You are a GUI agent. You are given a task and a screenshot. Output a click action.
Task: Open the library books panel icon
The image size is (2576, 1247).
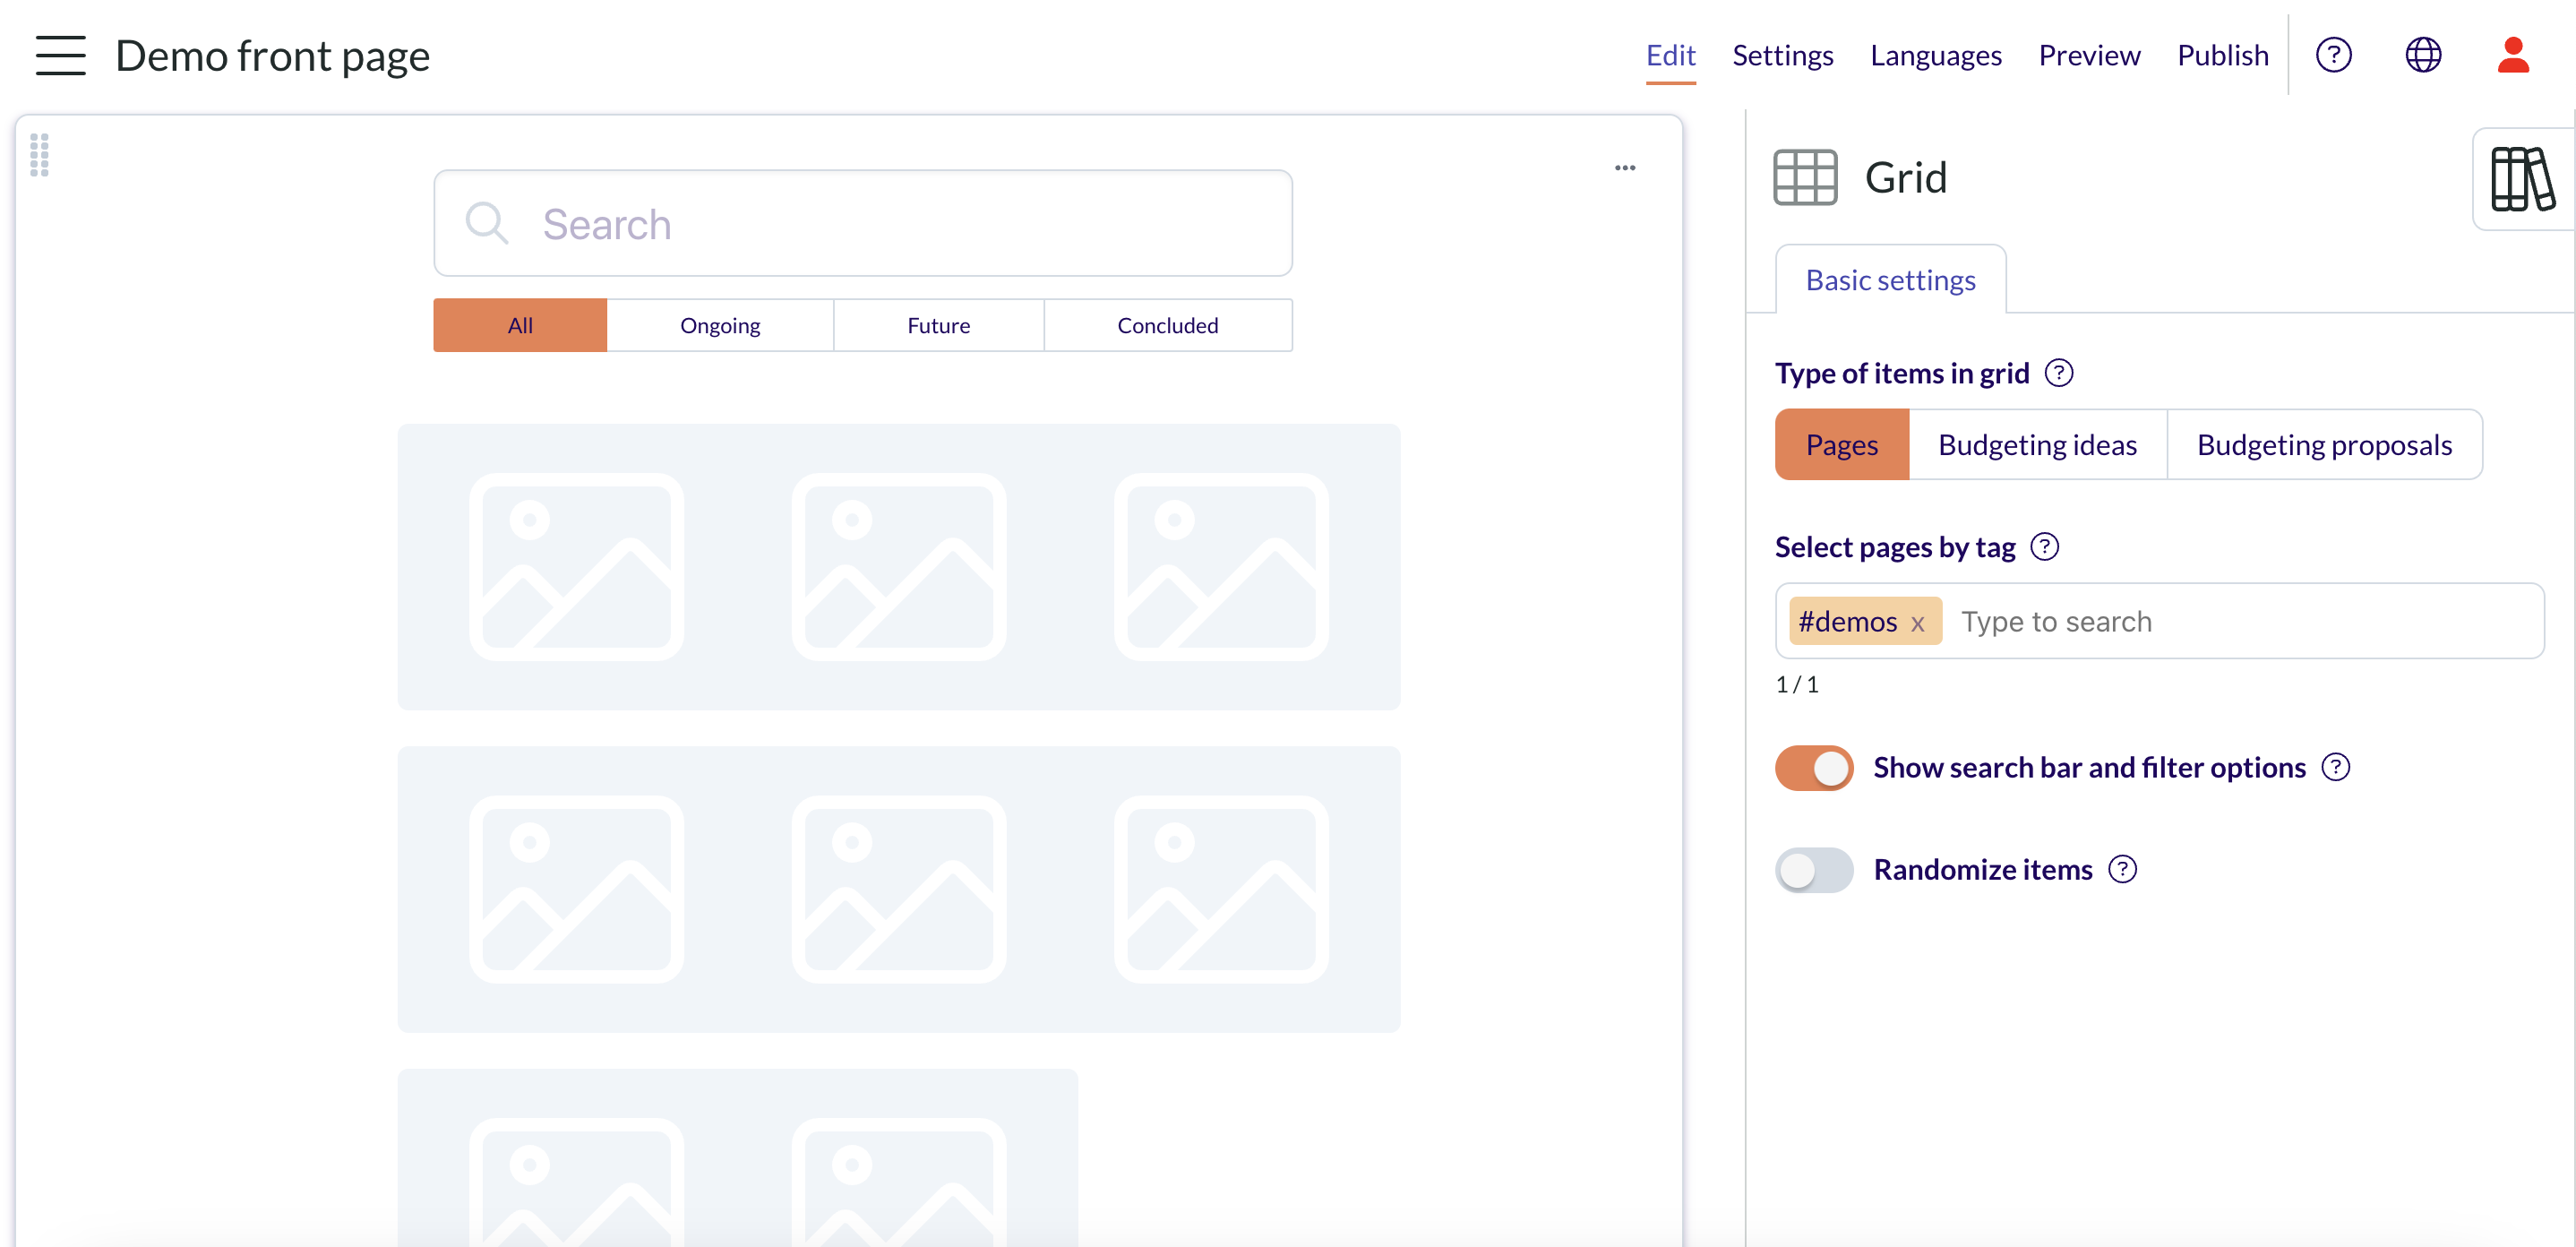click(x=2522, y=179)
